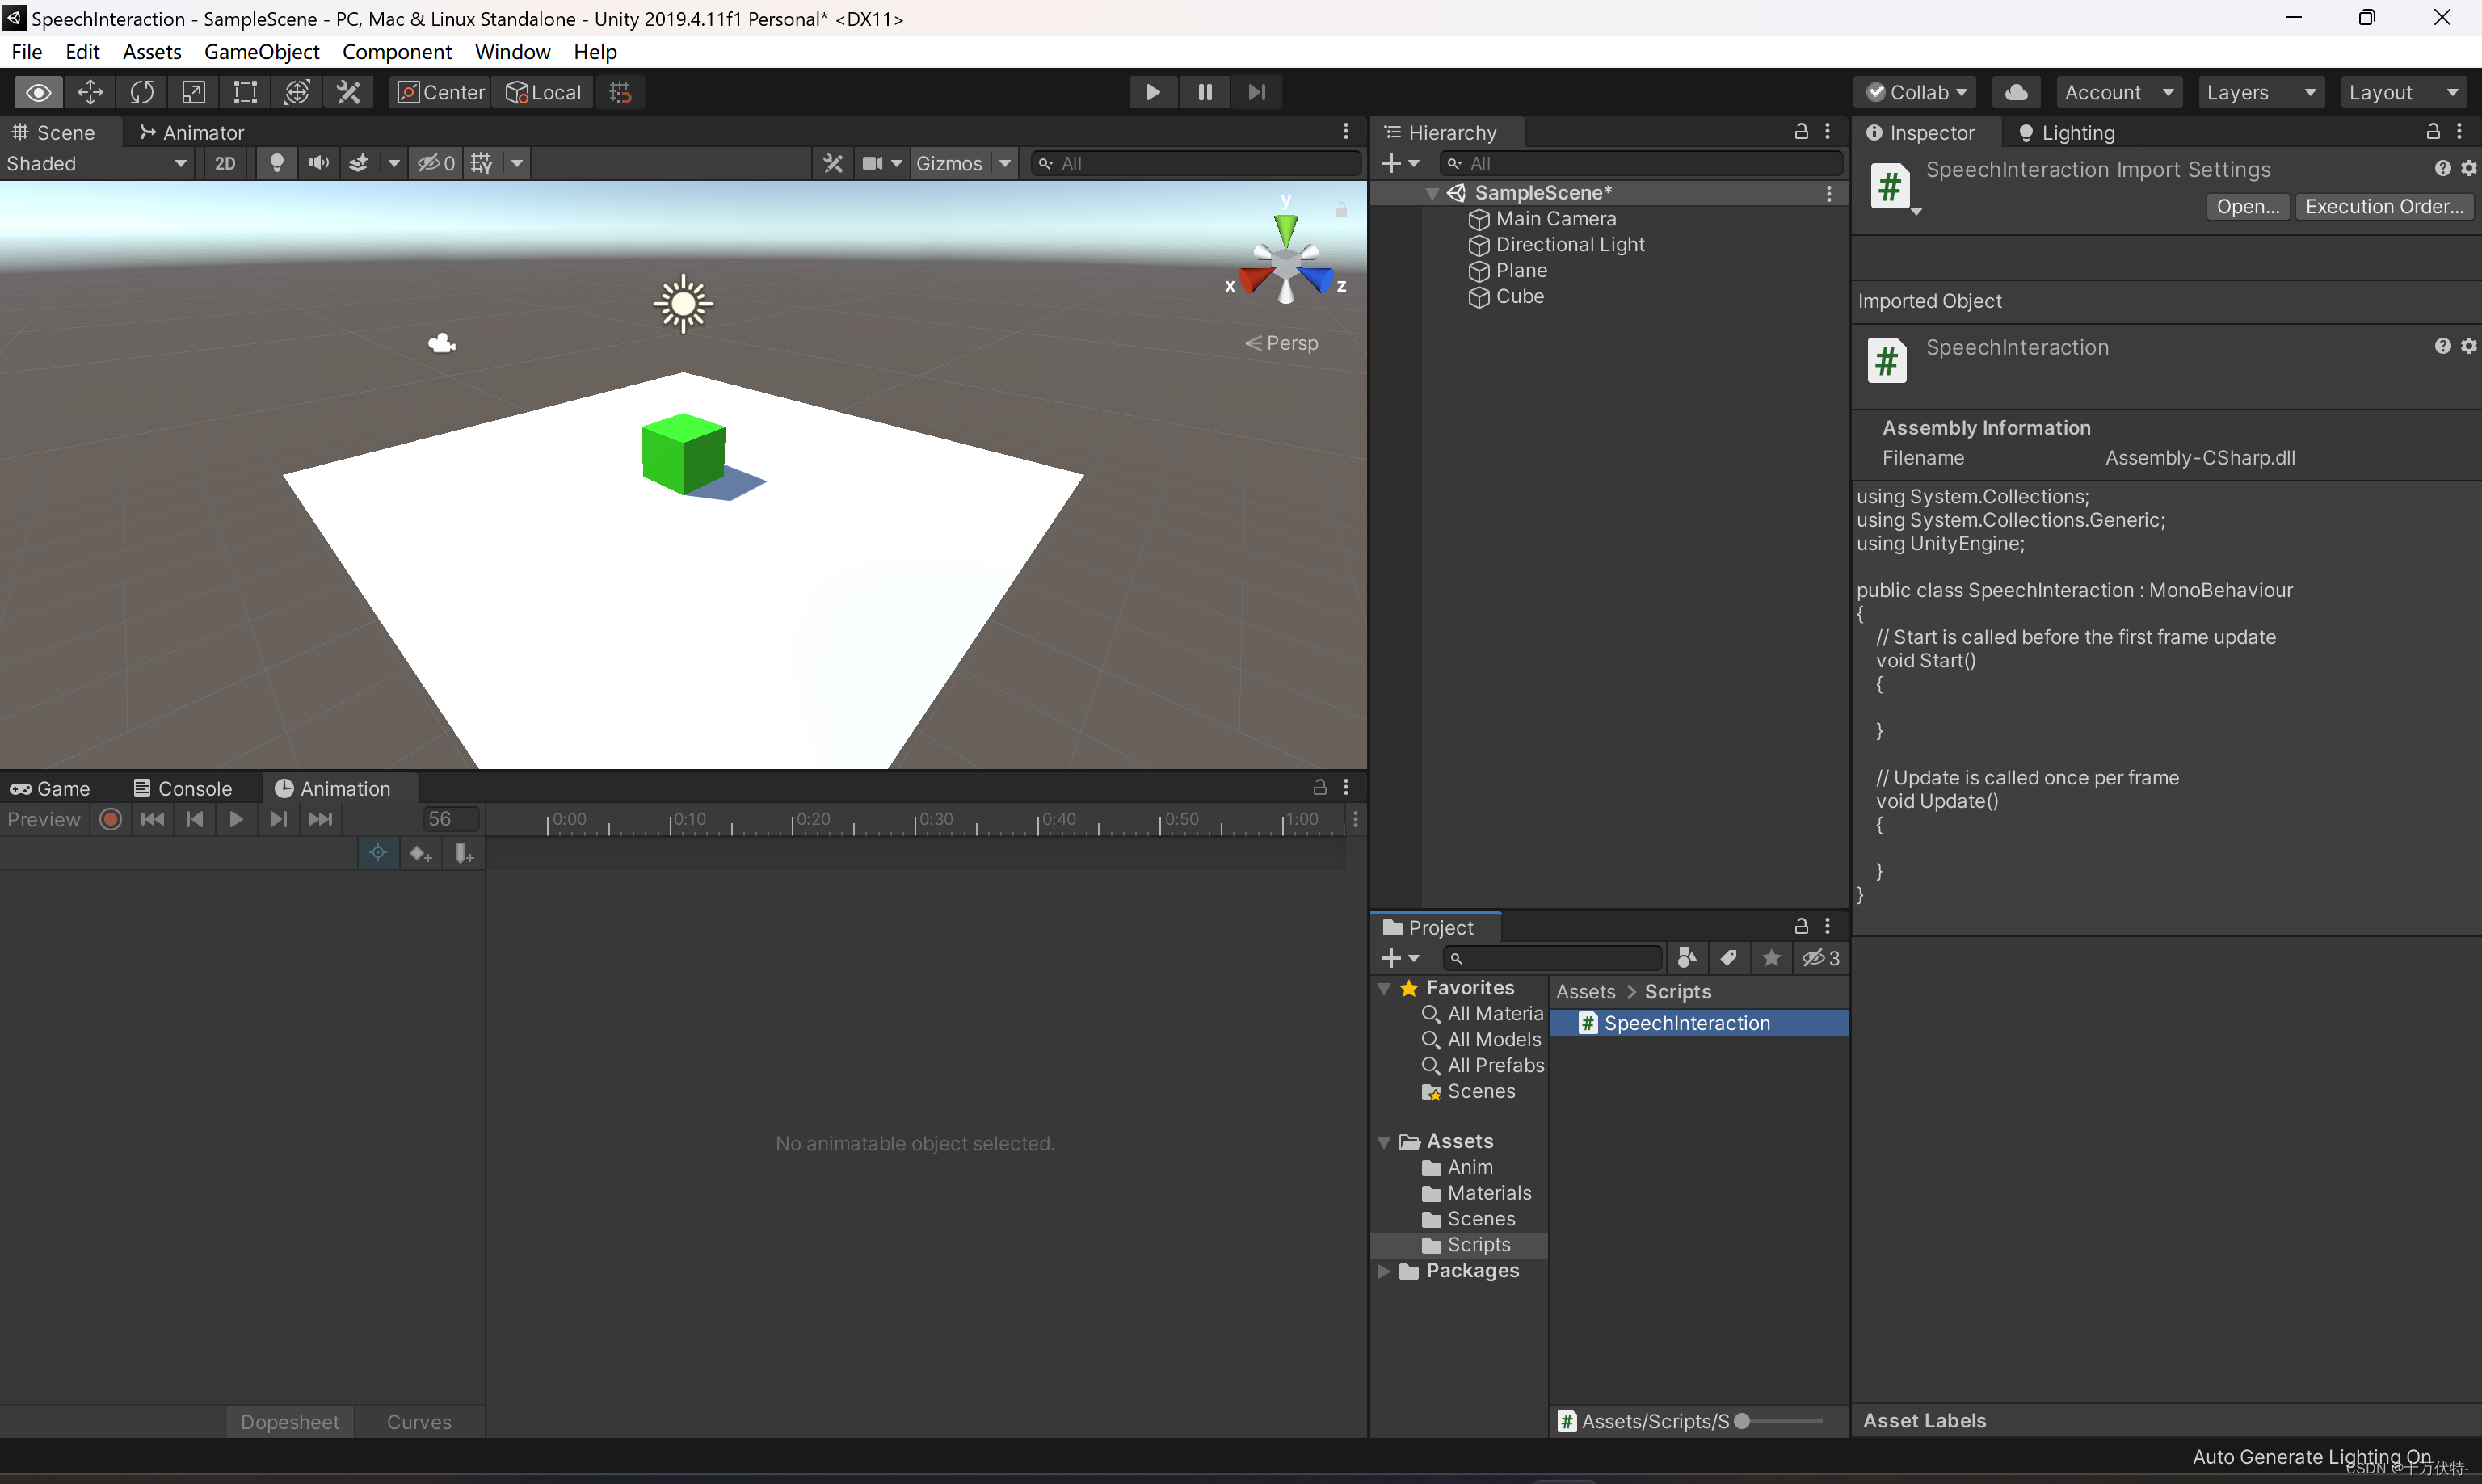
Task: Toggle scene lighting bulb button
Action: [x=277, y=163]
